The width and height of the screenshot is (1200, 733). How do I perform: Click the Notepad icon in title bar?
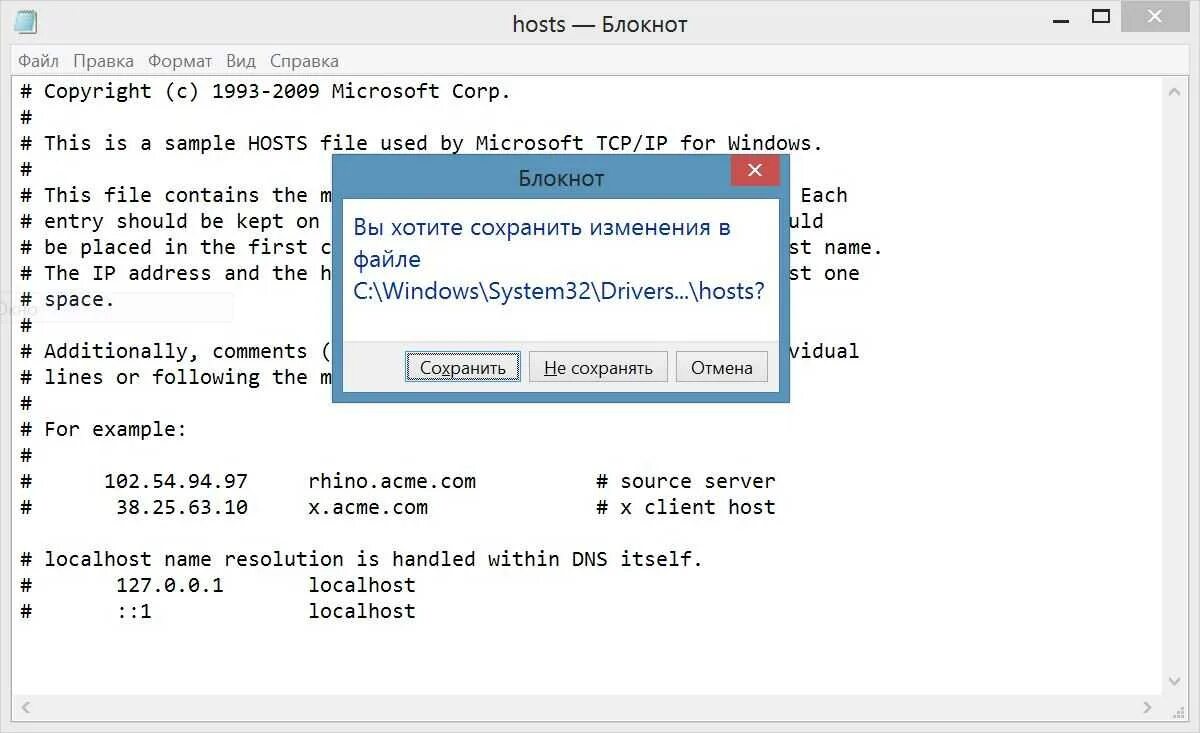[26, 23]
